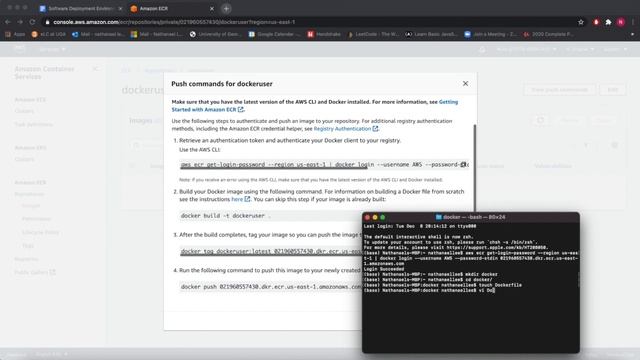This screenshot has width=640, height=360.
Task: Open the Chrome three-dot menu
Action: click(633, 22)
